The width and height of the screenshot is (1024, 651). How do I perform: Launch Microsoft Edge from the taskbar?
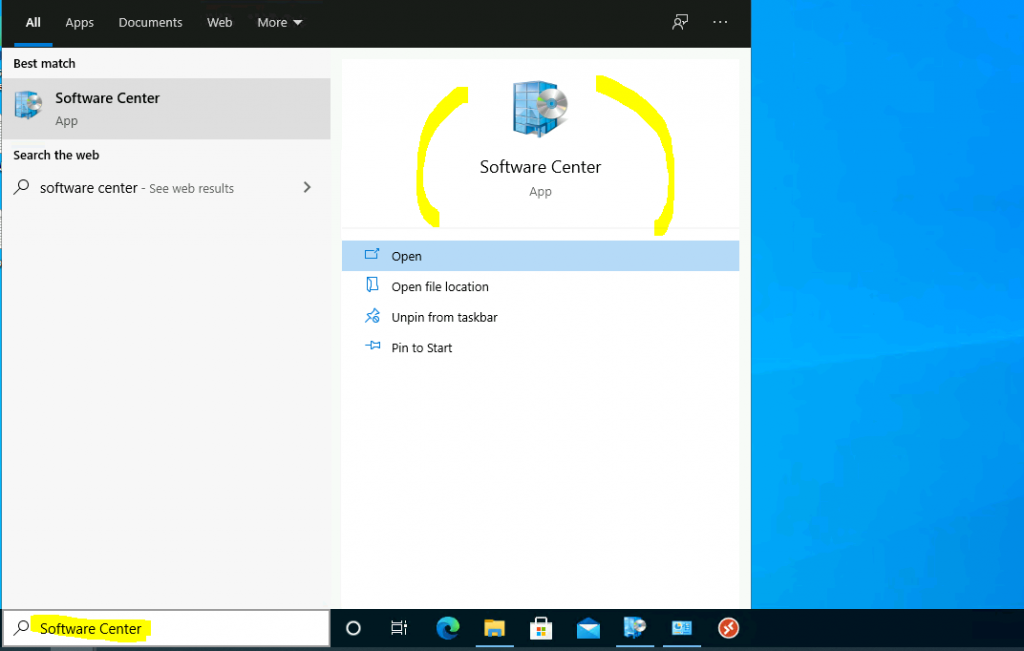point(448,628)
